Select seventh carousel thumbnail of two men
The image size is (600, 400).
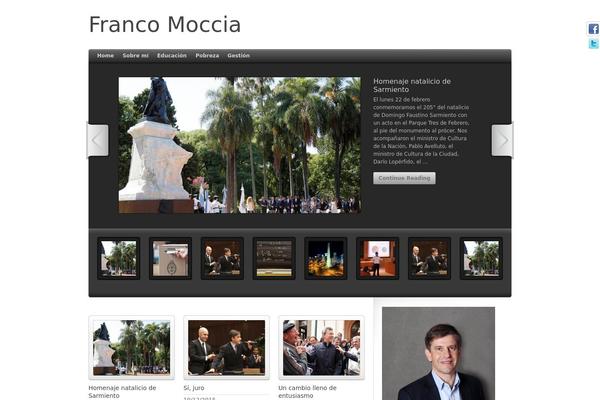[x=429, y=258]
